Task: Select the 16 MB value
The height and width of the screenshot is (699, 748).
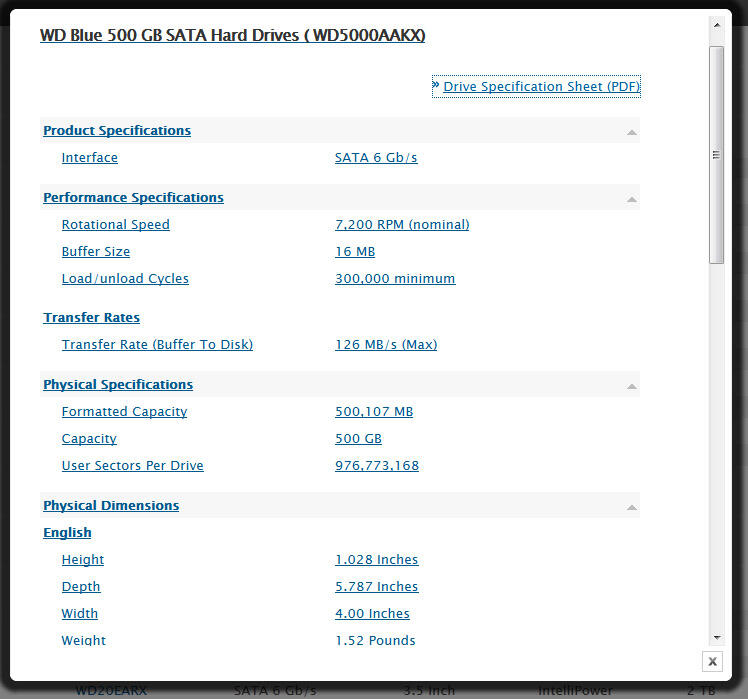Action: (x=355, y=251)
